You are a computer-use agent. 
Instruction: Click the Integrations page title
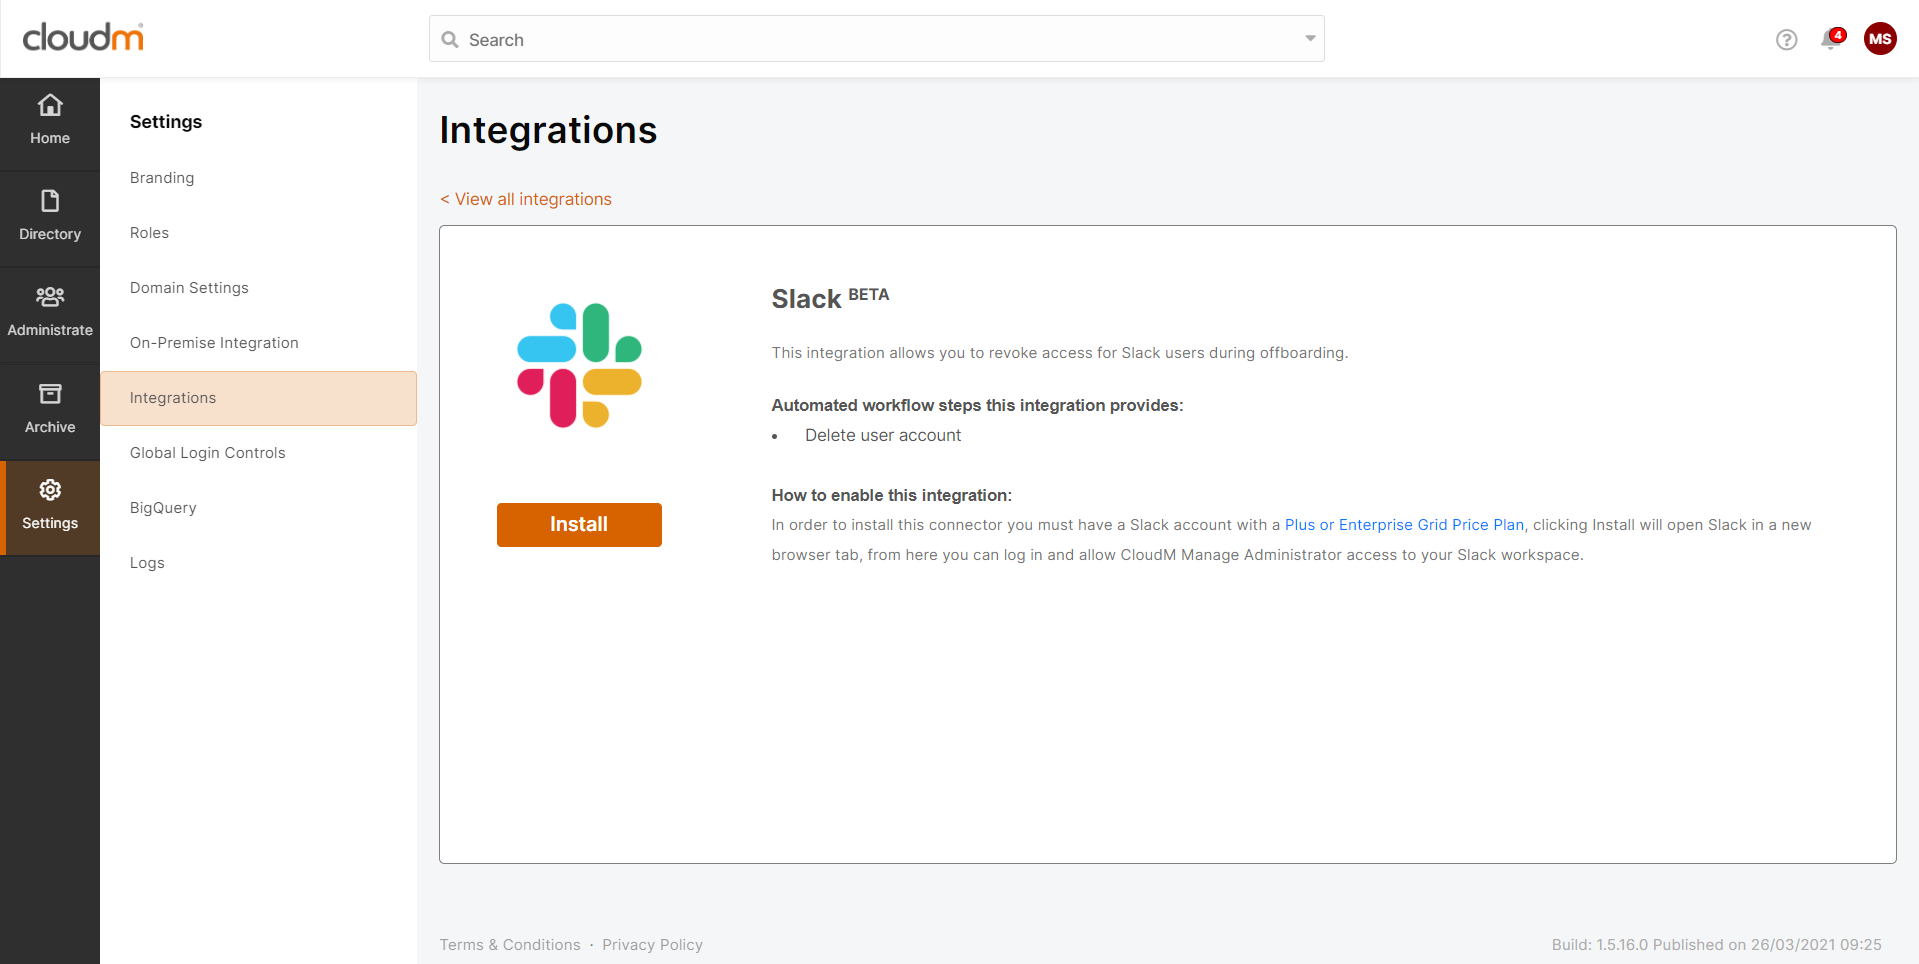pos(548,130)
